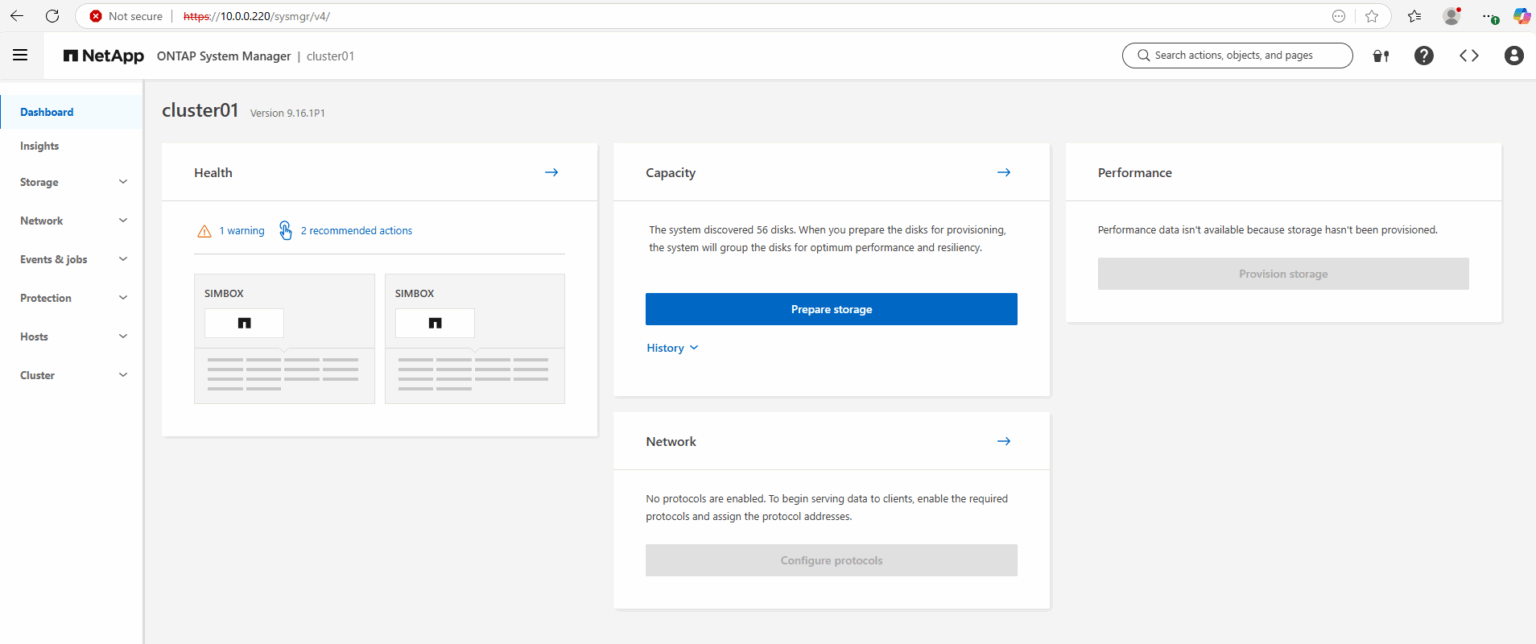Click the search actions and pages field
1536x644 pixels.
click(1237, 55)
